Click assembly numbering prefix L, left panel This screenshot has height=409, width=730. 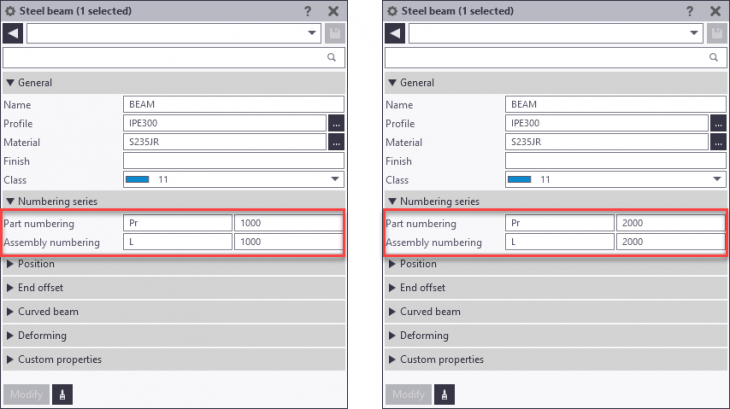[x=177, y=242]
